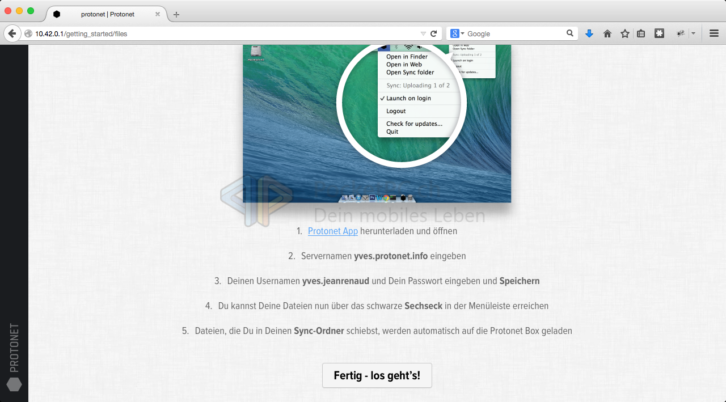Screen dimensions: 726x402
Task: Open a new tab with plus button
Action: (176, 14)
